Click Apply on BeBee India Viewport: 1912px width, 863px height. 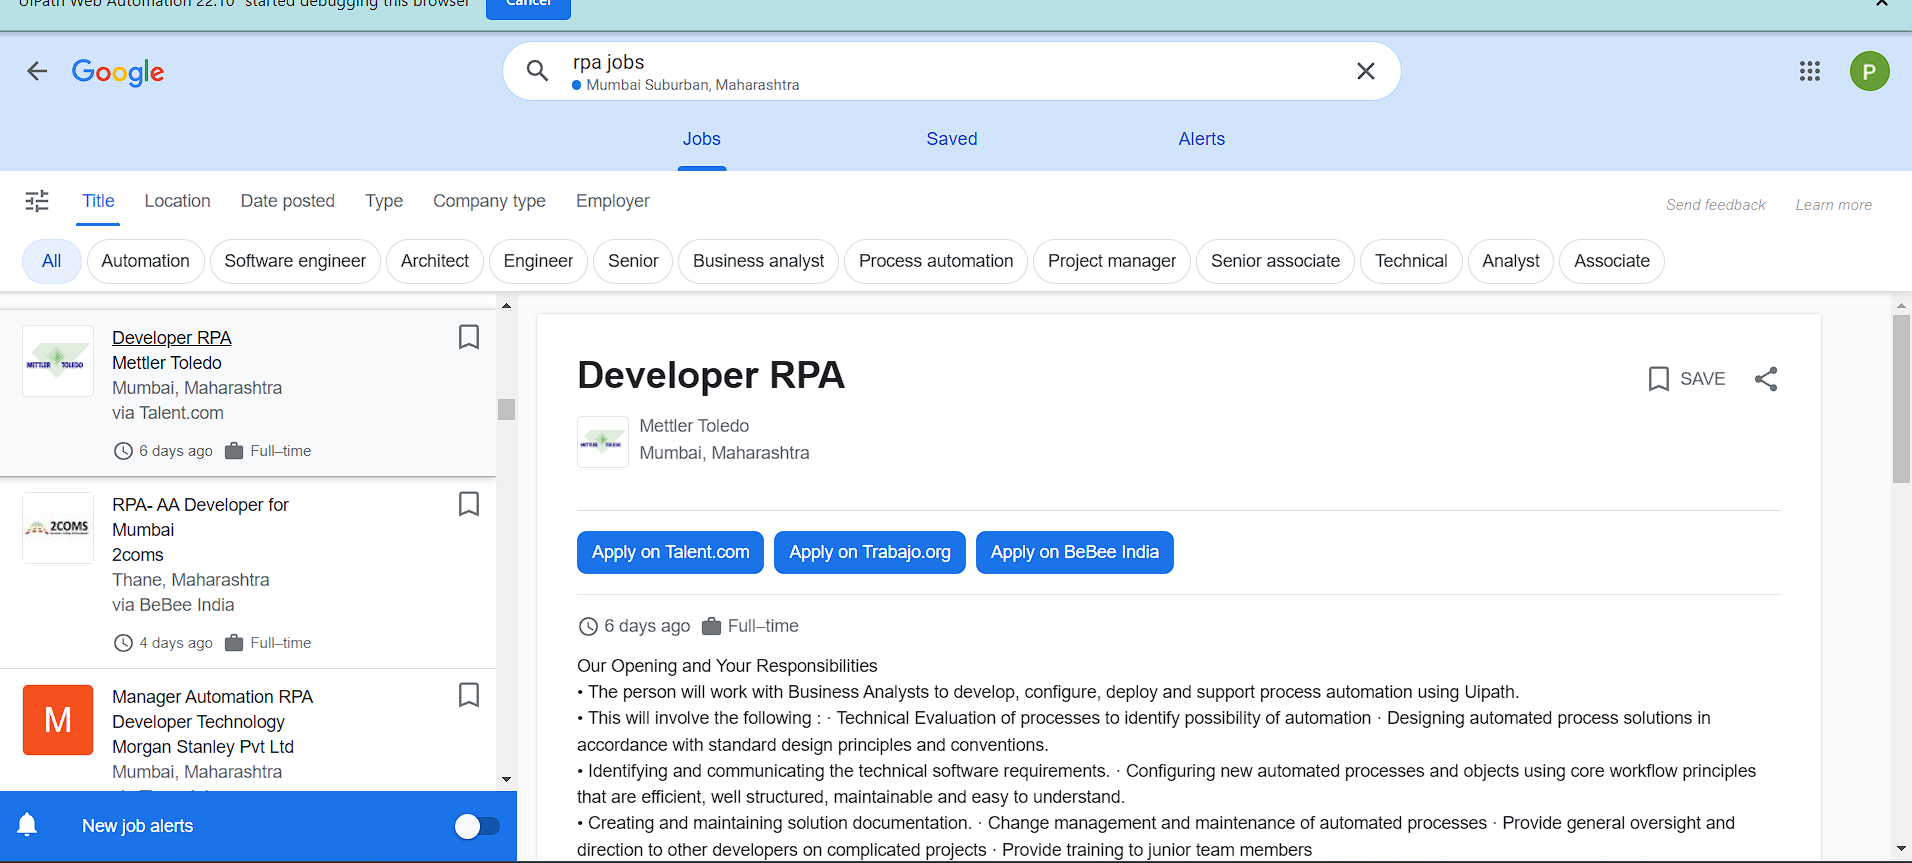pos(1075,552)
